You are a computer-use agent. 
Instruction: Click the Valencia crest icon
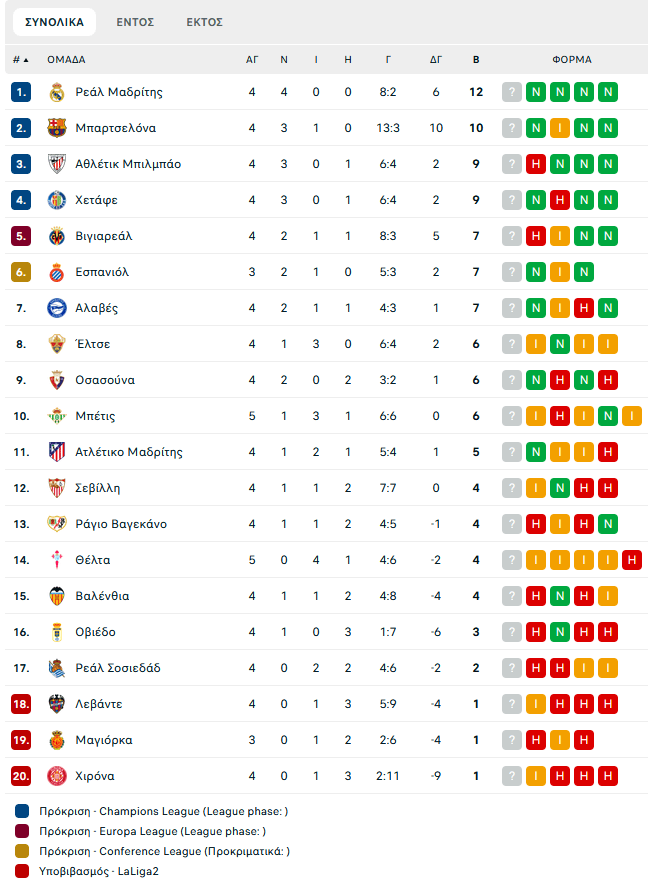[x=56, y=596]
